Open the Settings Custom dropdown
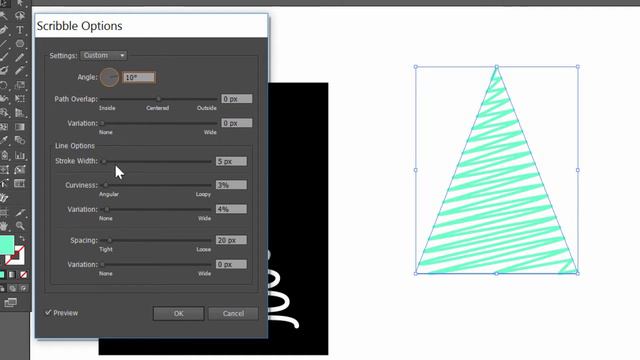The image size is (640, 360). click(104, 56)
